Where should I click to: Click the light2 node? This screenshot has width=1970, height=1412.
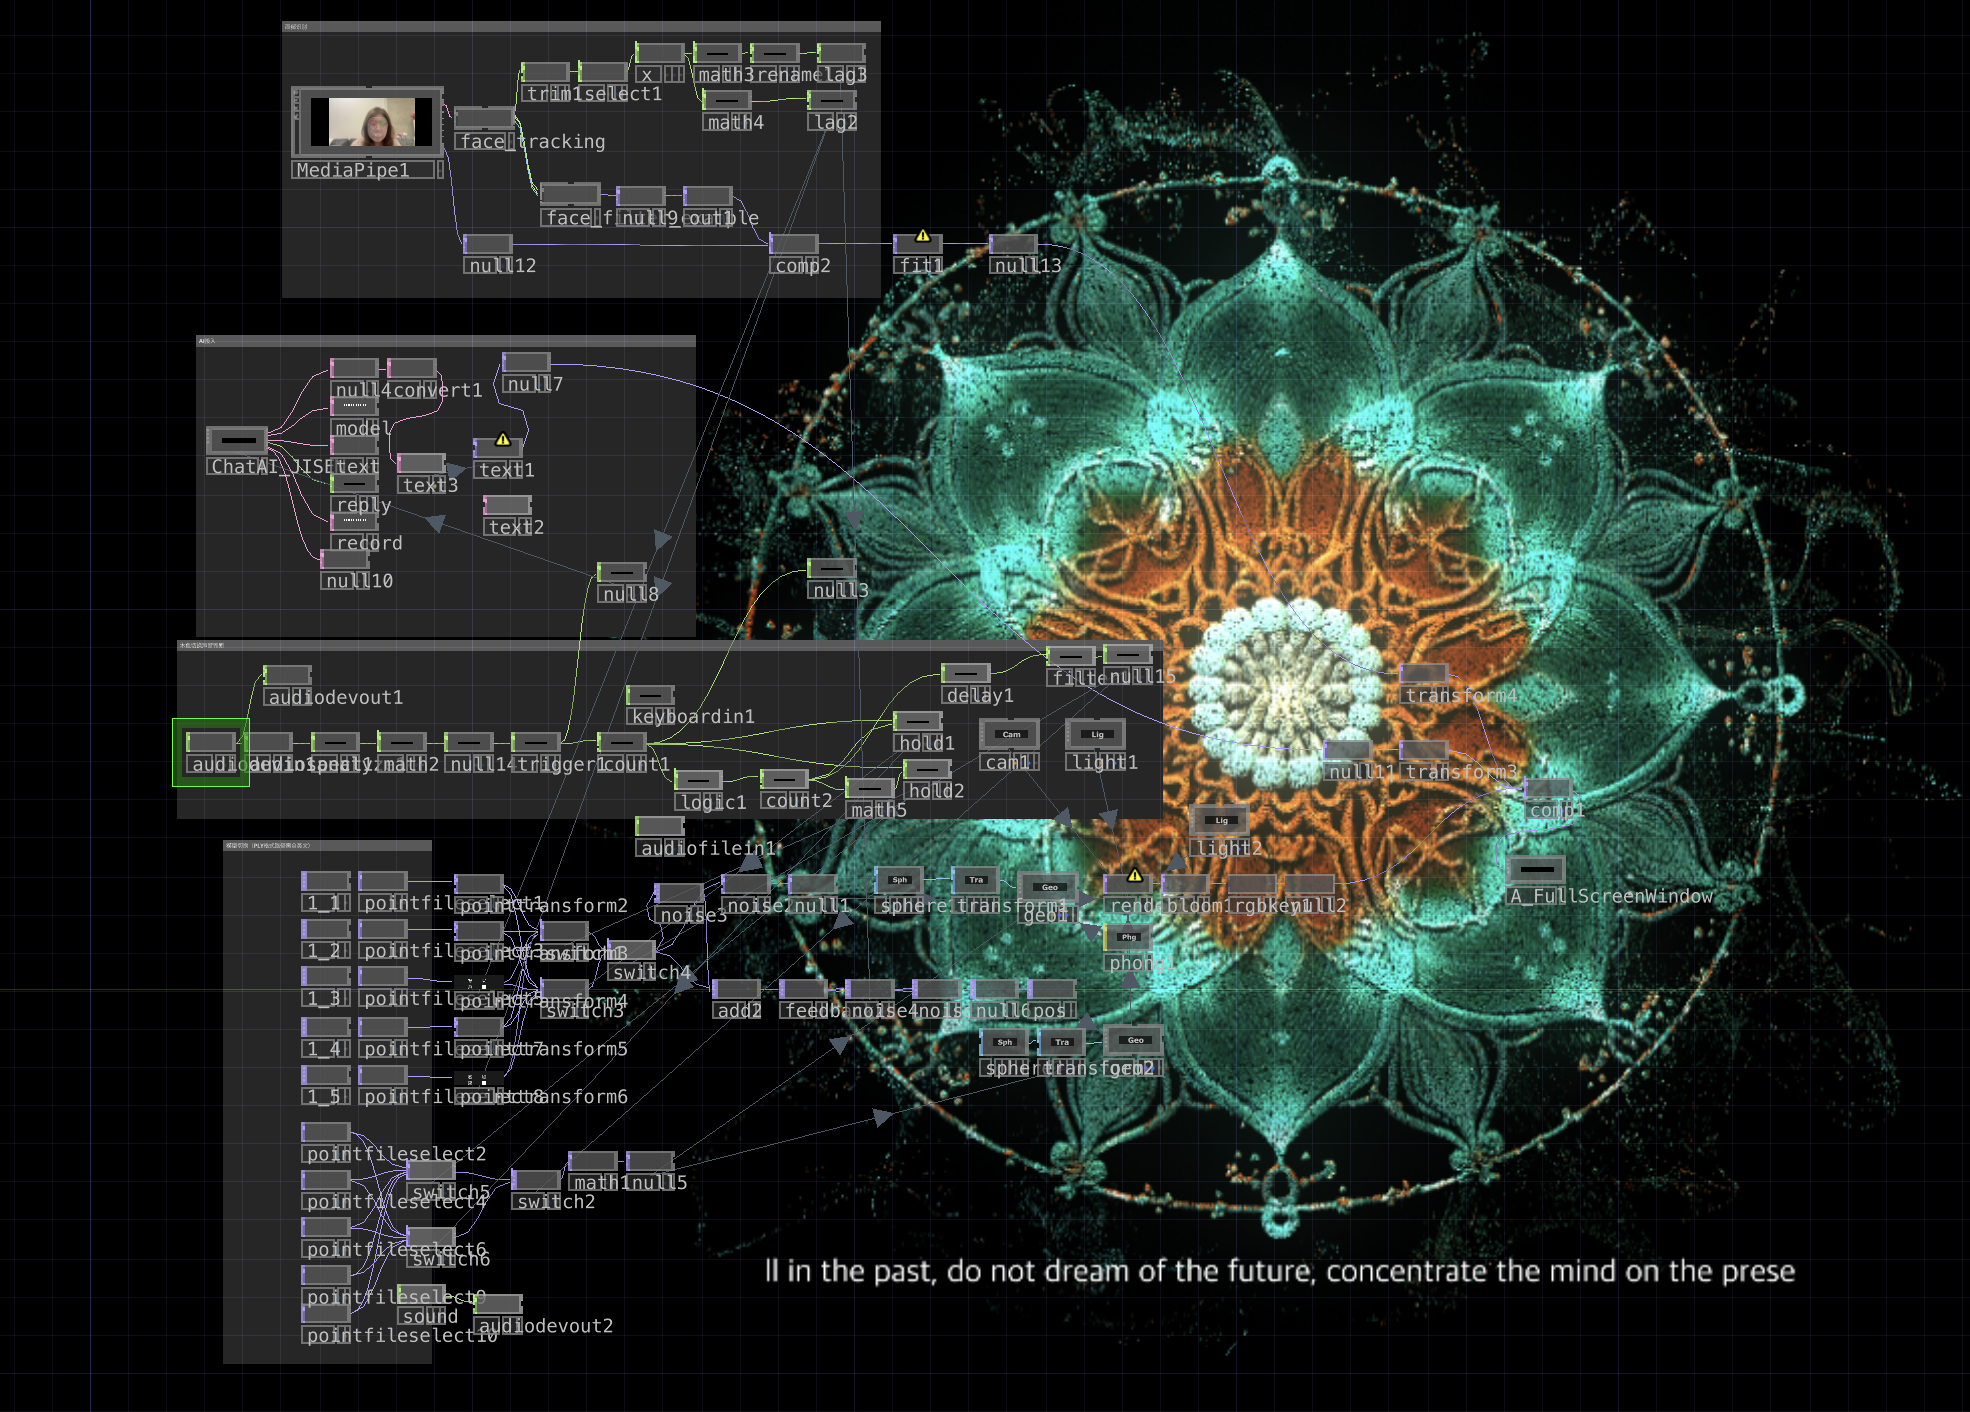tap(1220, 820)
